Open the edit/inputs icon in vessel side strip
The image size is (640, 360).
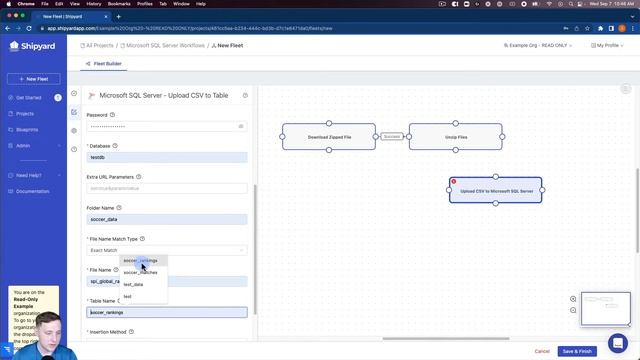click(x=74, y=112)
